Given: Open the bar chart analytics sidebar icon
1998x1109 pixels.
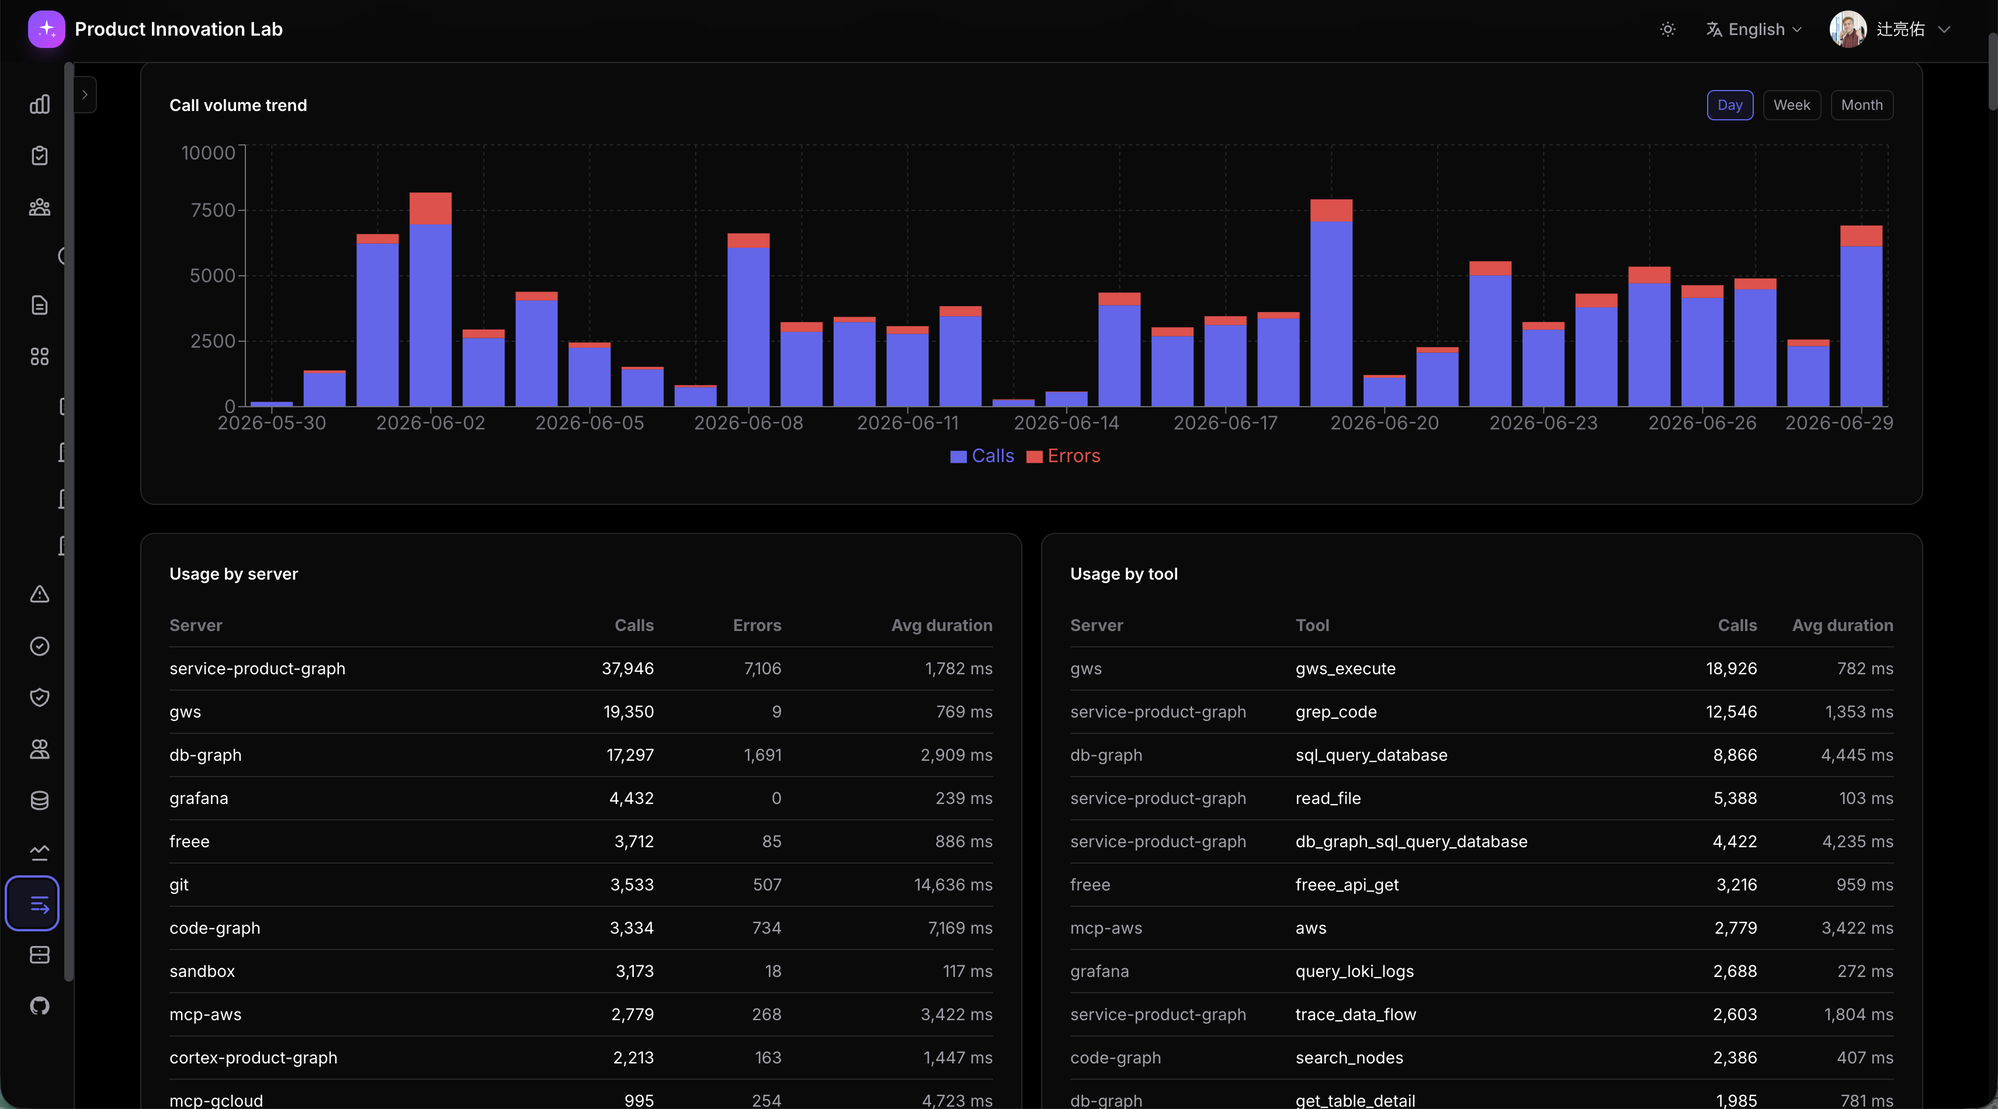Looking at the screenshot, I should coord(40,104).
